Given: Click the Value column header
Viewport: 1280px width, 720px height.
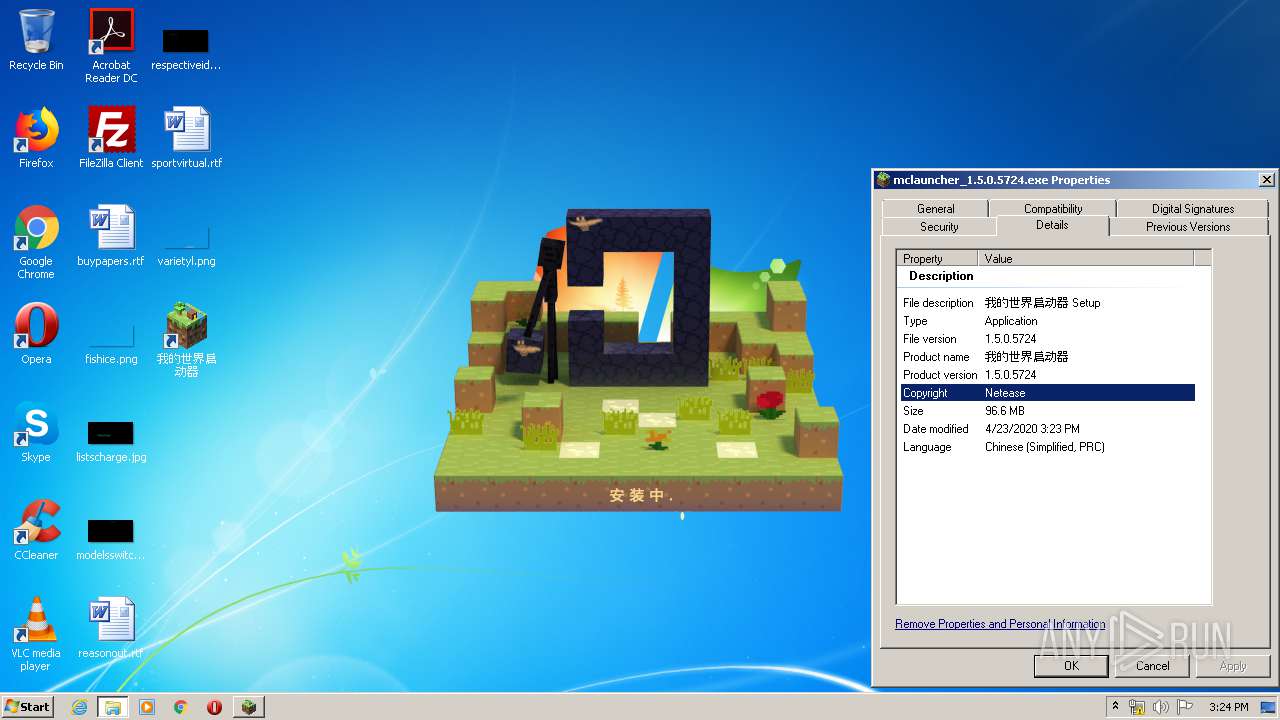Looking at the screenshot, I should point(1086,259).
